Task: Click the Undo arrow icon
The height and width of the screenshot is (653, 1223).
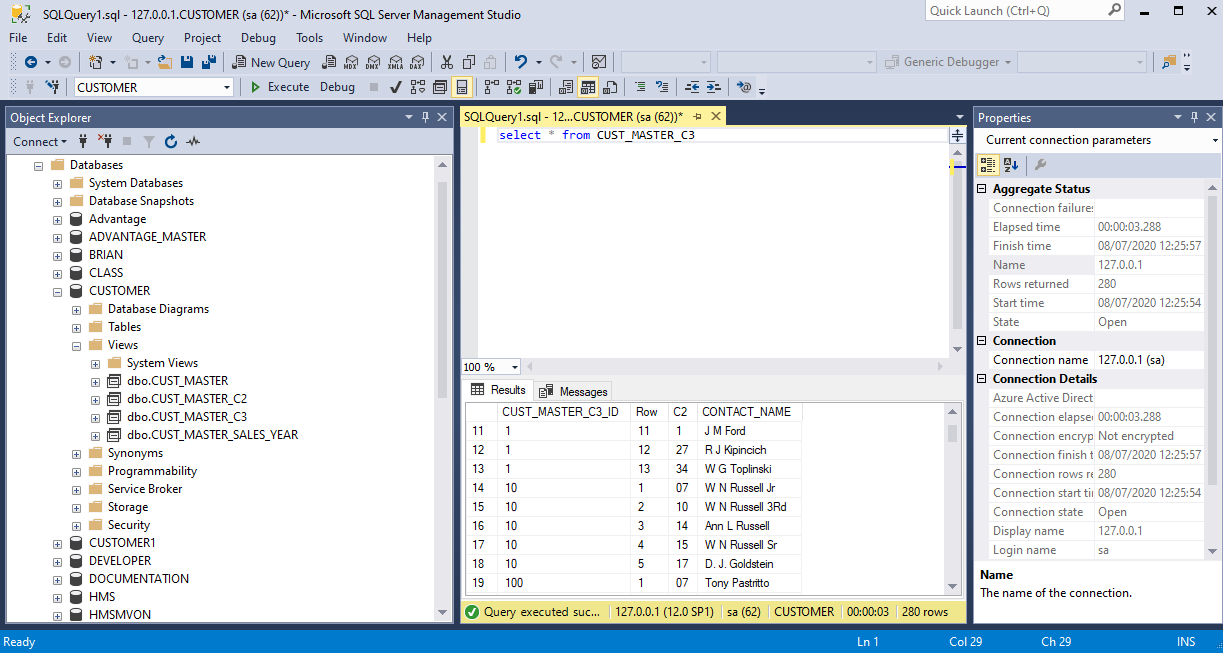Action: tap(520, 62)
